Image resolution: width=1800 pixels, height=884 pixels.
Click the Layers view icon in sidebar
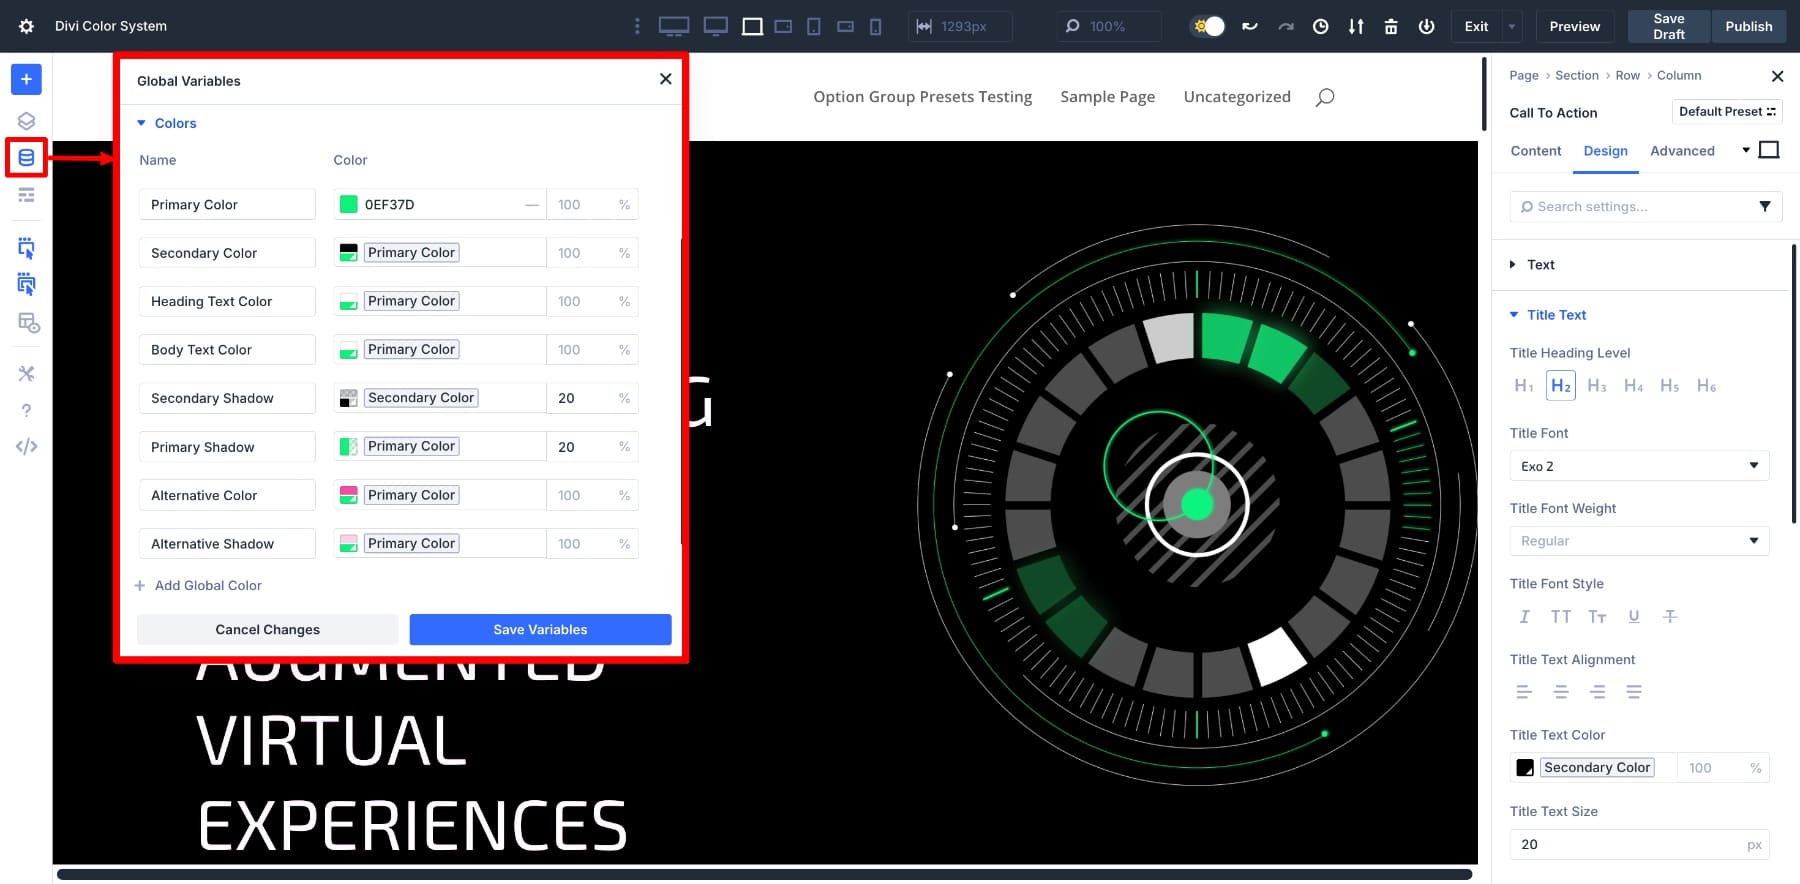pyautogui.click(x=26, y=121)
